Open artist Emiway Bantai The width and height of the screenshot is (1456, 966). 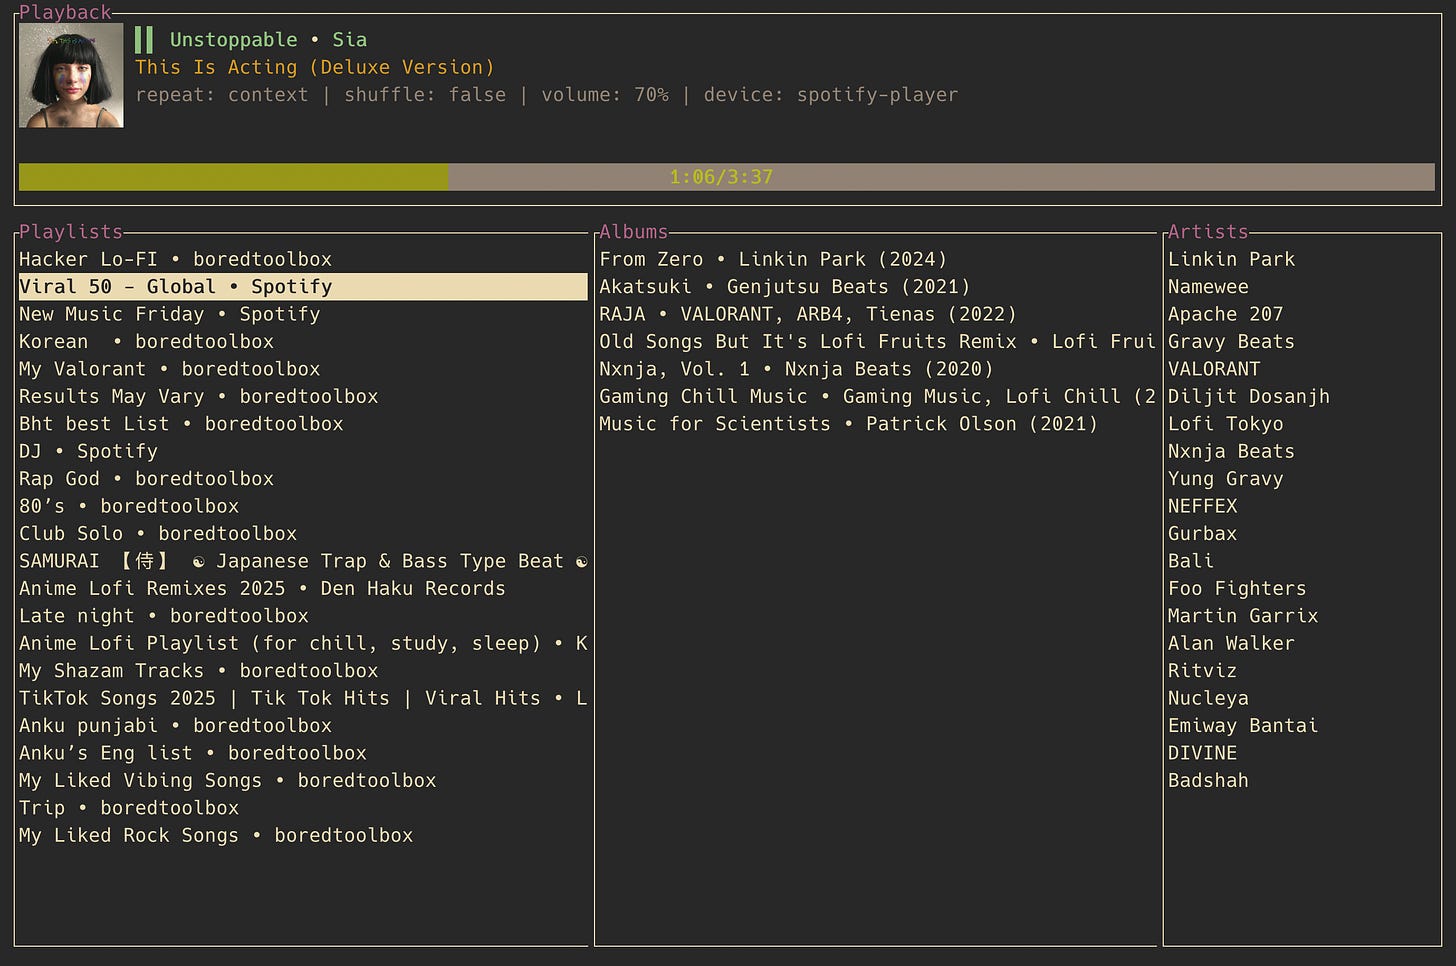click(1243, 726)
